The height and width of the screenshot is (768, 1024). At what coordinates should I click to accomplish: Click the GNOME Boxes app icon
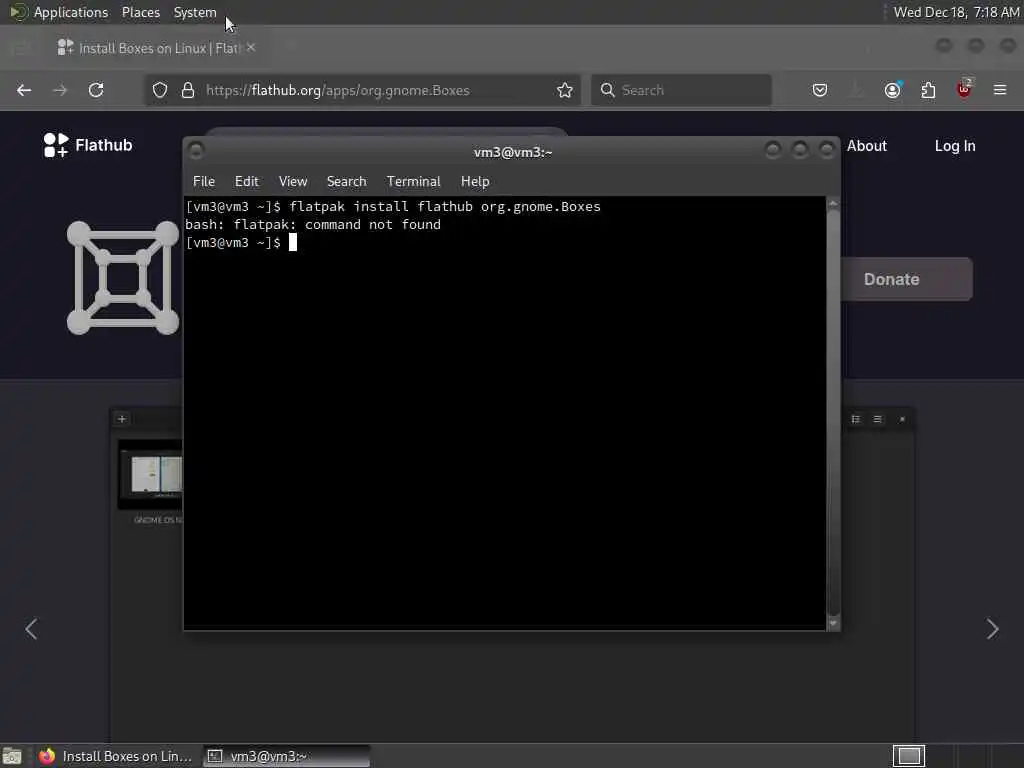click(x=123, y=278)
